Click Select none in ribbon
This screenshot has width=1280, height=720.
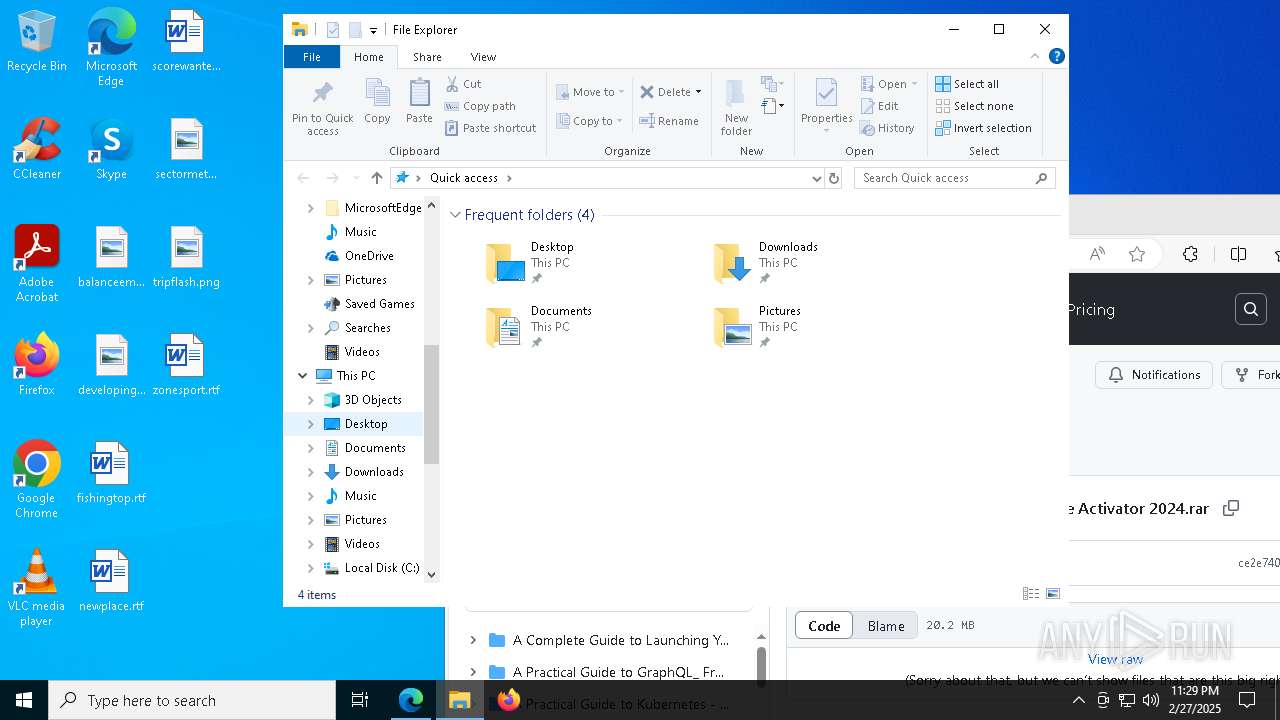coord(975,106)
